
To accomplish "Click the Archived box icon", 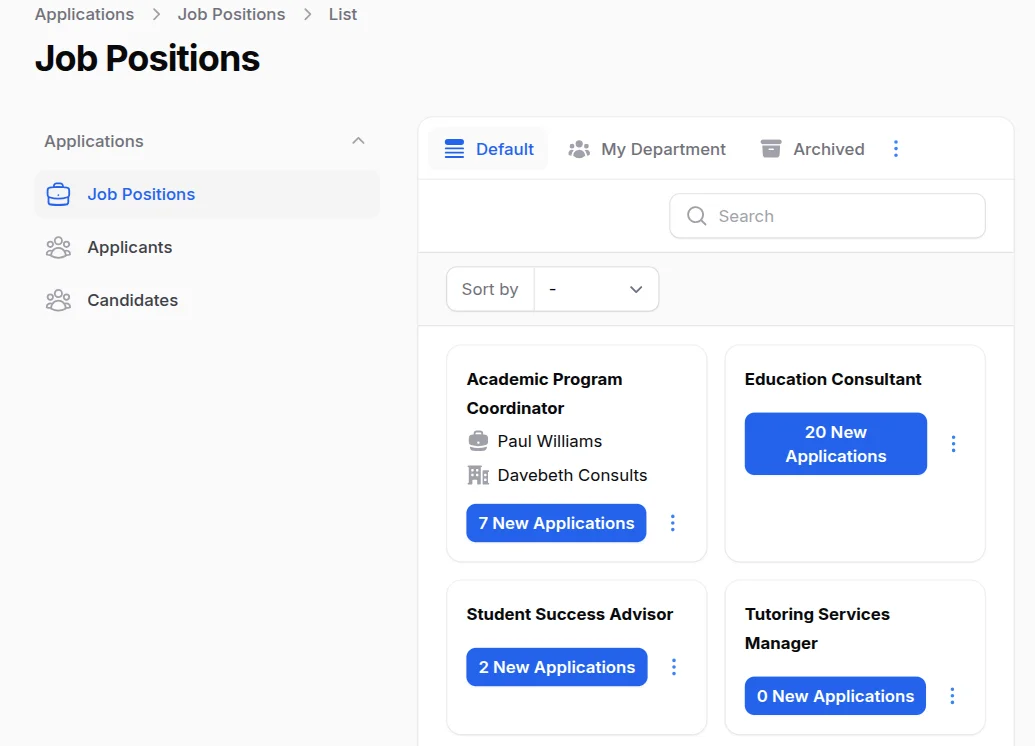I will (771, 149).
